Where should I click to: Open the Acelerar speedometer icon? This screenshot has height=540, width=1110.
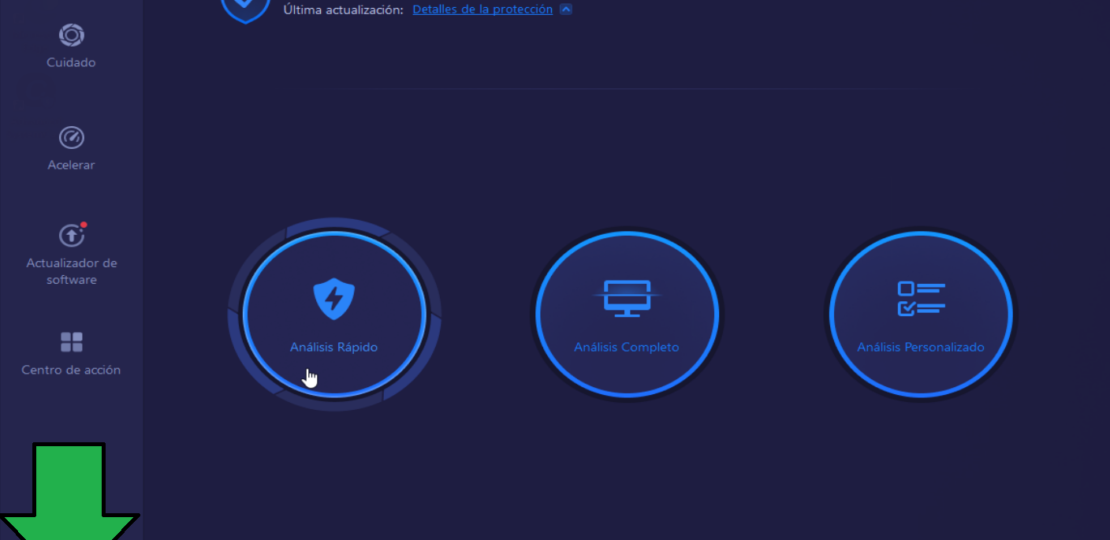pos(71,137)
